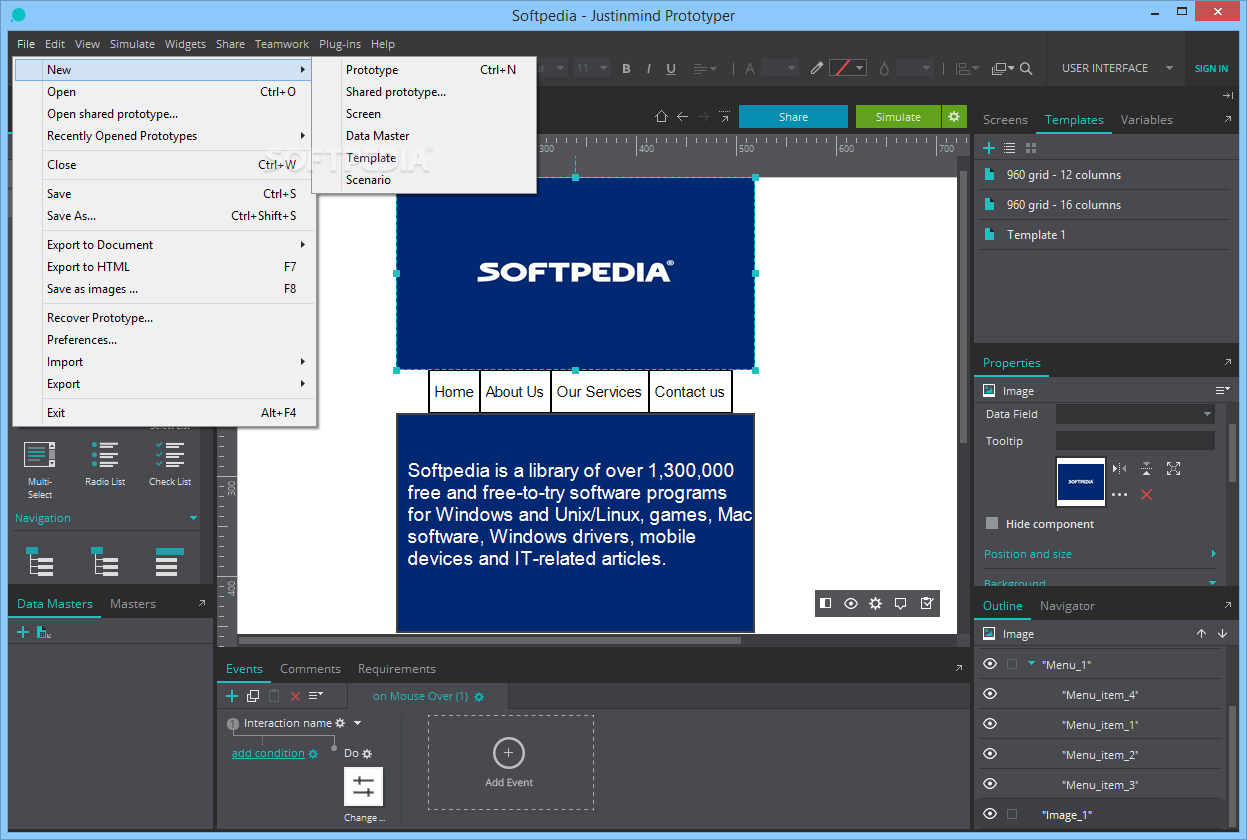Toggle visibility of Menu_1 in Outline
Screen dimensions: 1247x840
[990, 664]
